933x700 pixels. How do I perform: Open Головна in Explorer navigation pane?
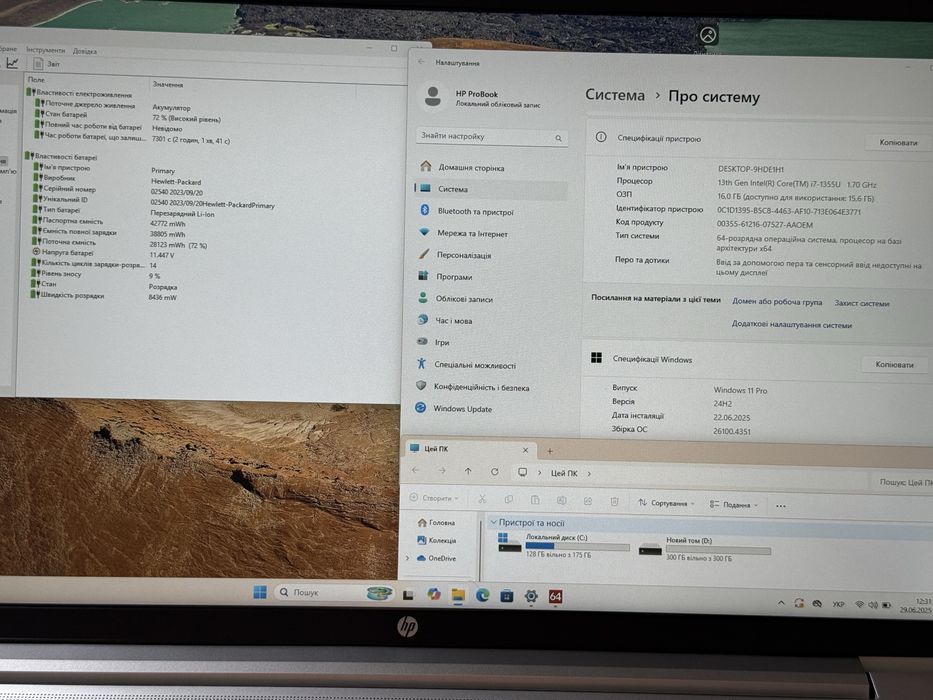click(436, 522)
